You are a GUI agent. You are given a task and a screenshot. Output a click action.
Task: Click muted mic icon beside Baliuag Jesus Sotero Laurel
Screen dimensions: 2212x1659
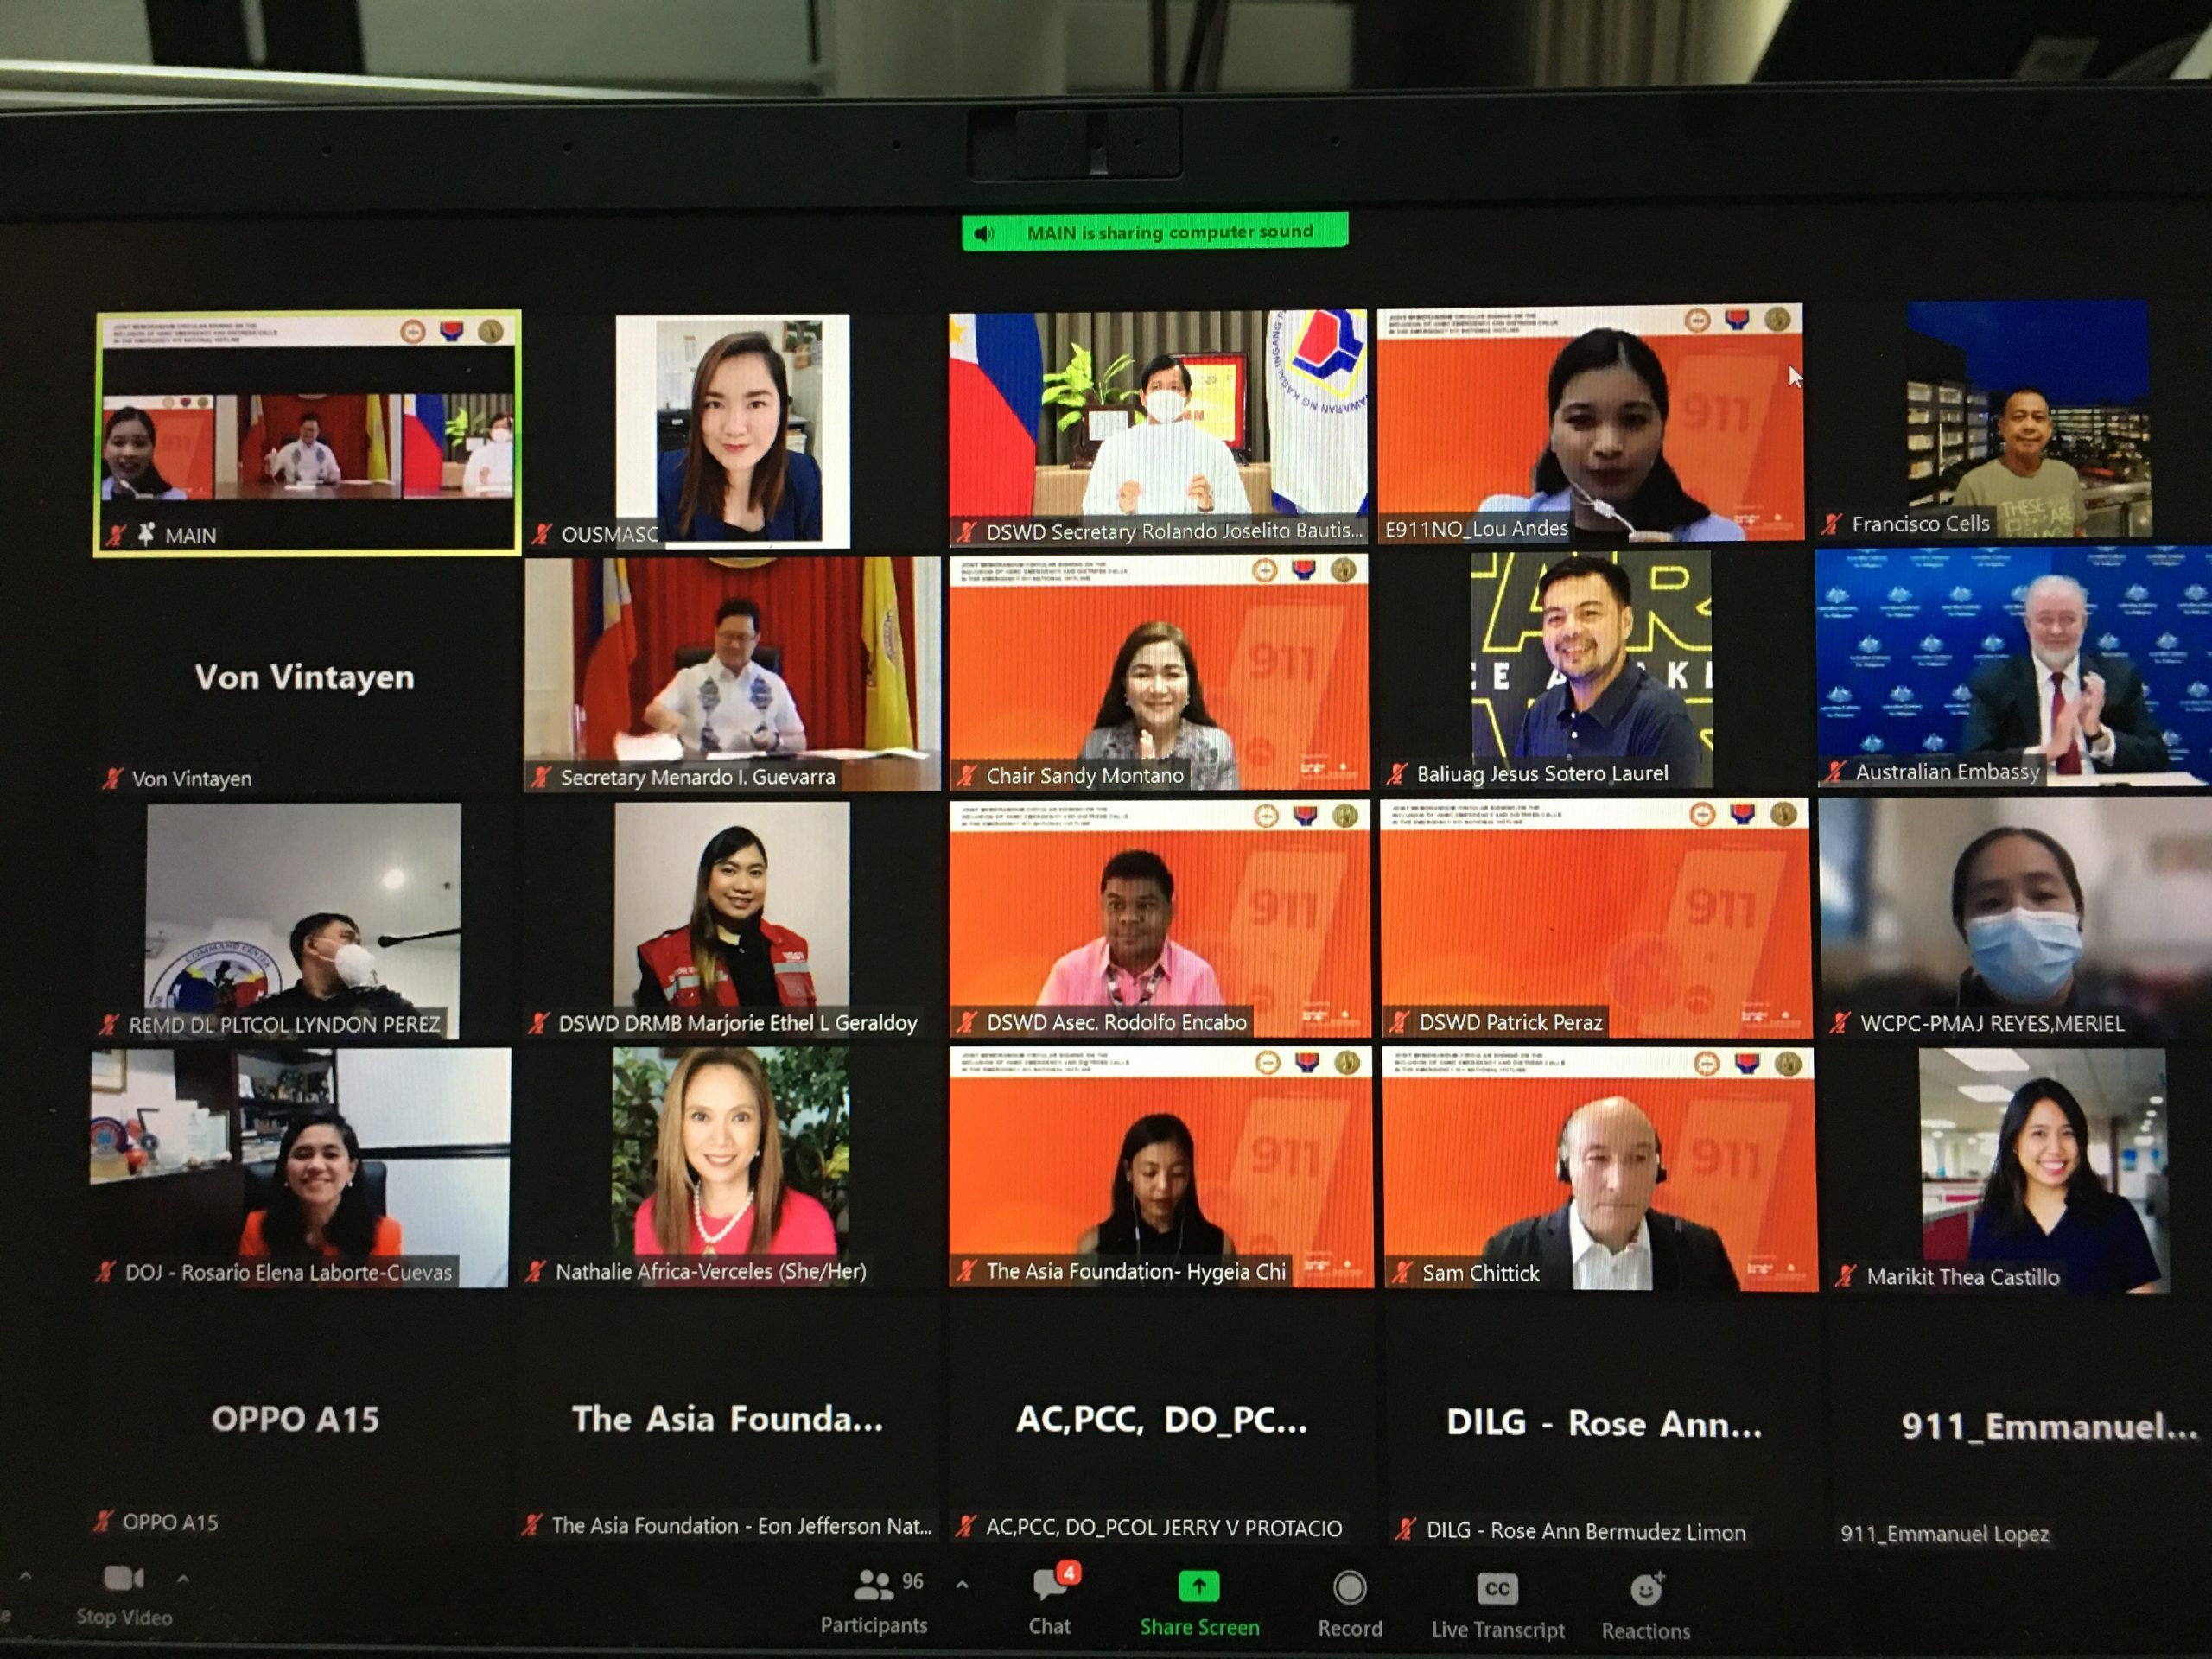tap(1396, 773)
